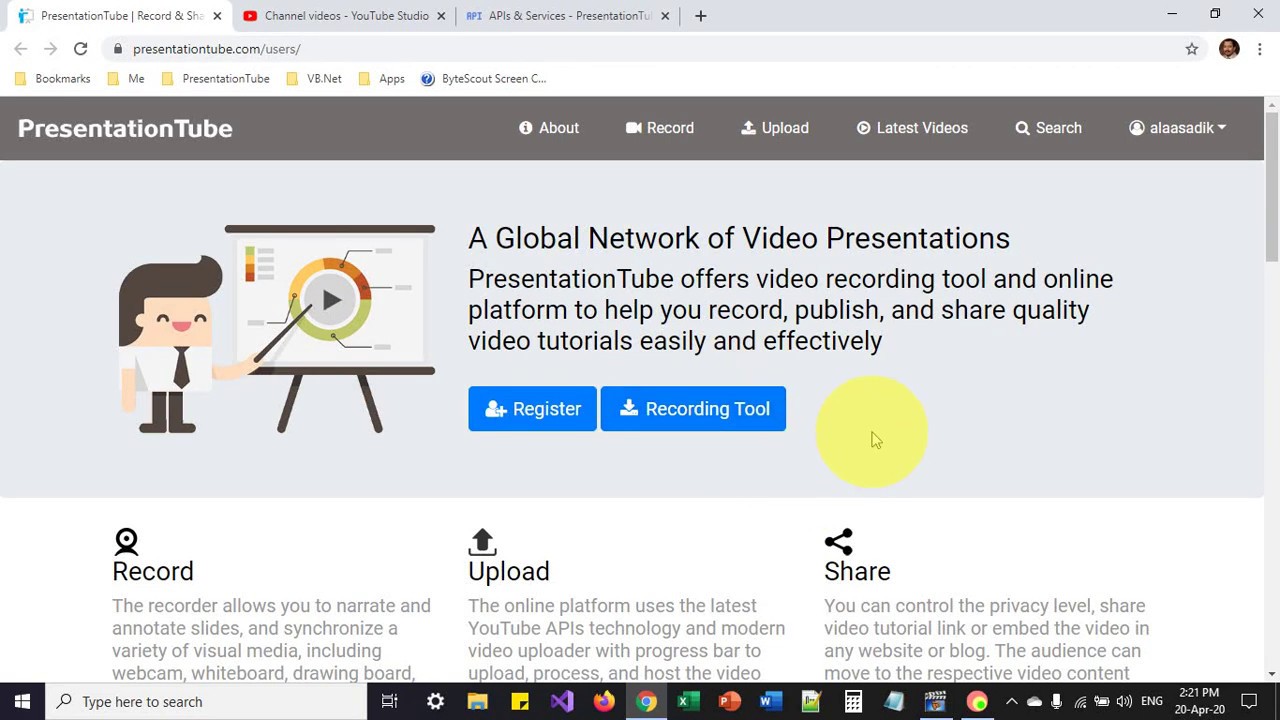Open PowerPoint from the taskbar
This screenshot has height=720, width=1280.
[x=729, y=702]
